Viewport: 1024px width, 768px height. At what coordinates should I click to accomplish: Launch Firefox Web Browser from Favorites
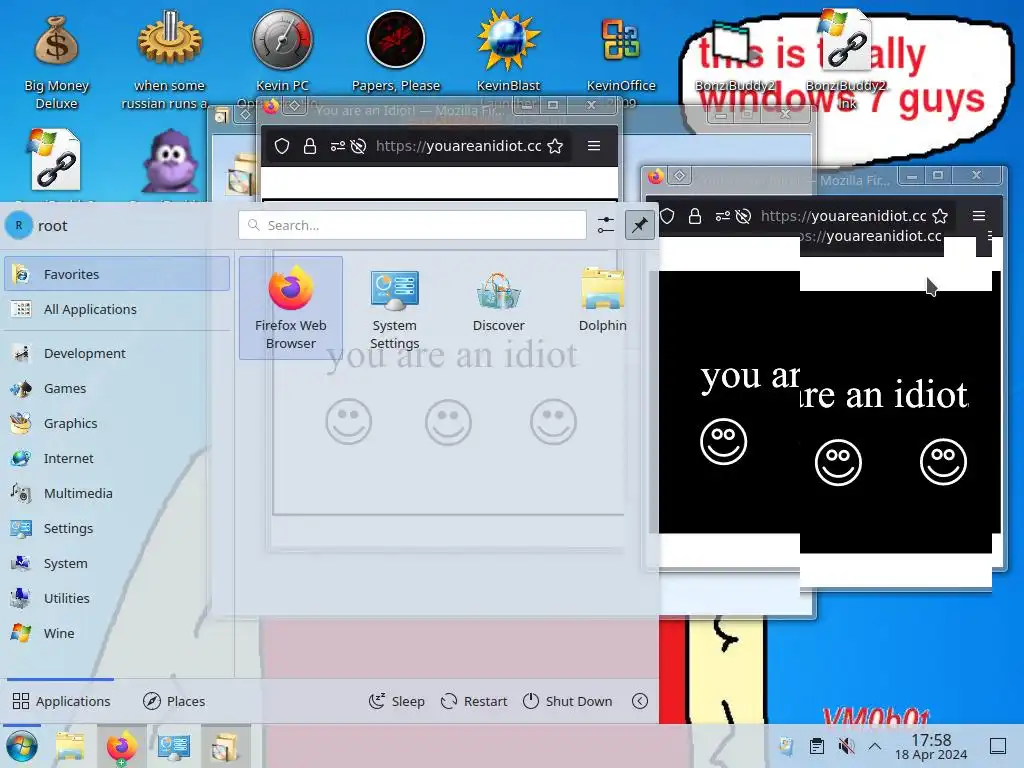(x=291, y=308)
